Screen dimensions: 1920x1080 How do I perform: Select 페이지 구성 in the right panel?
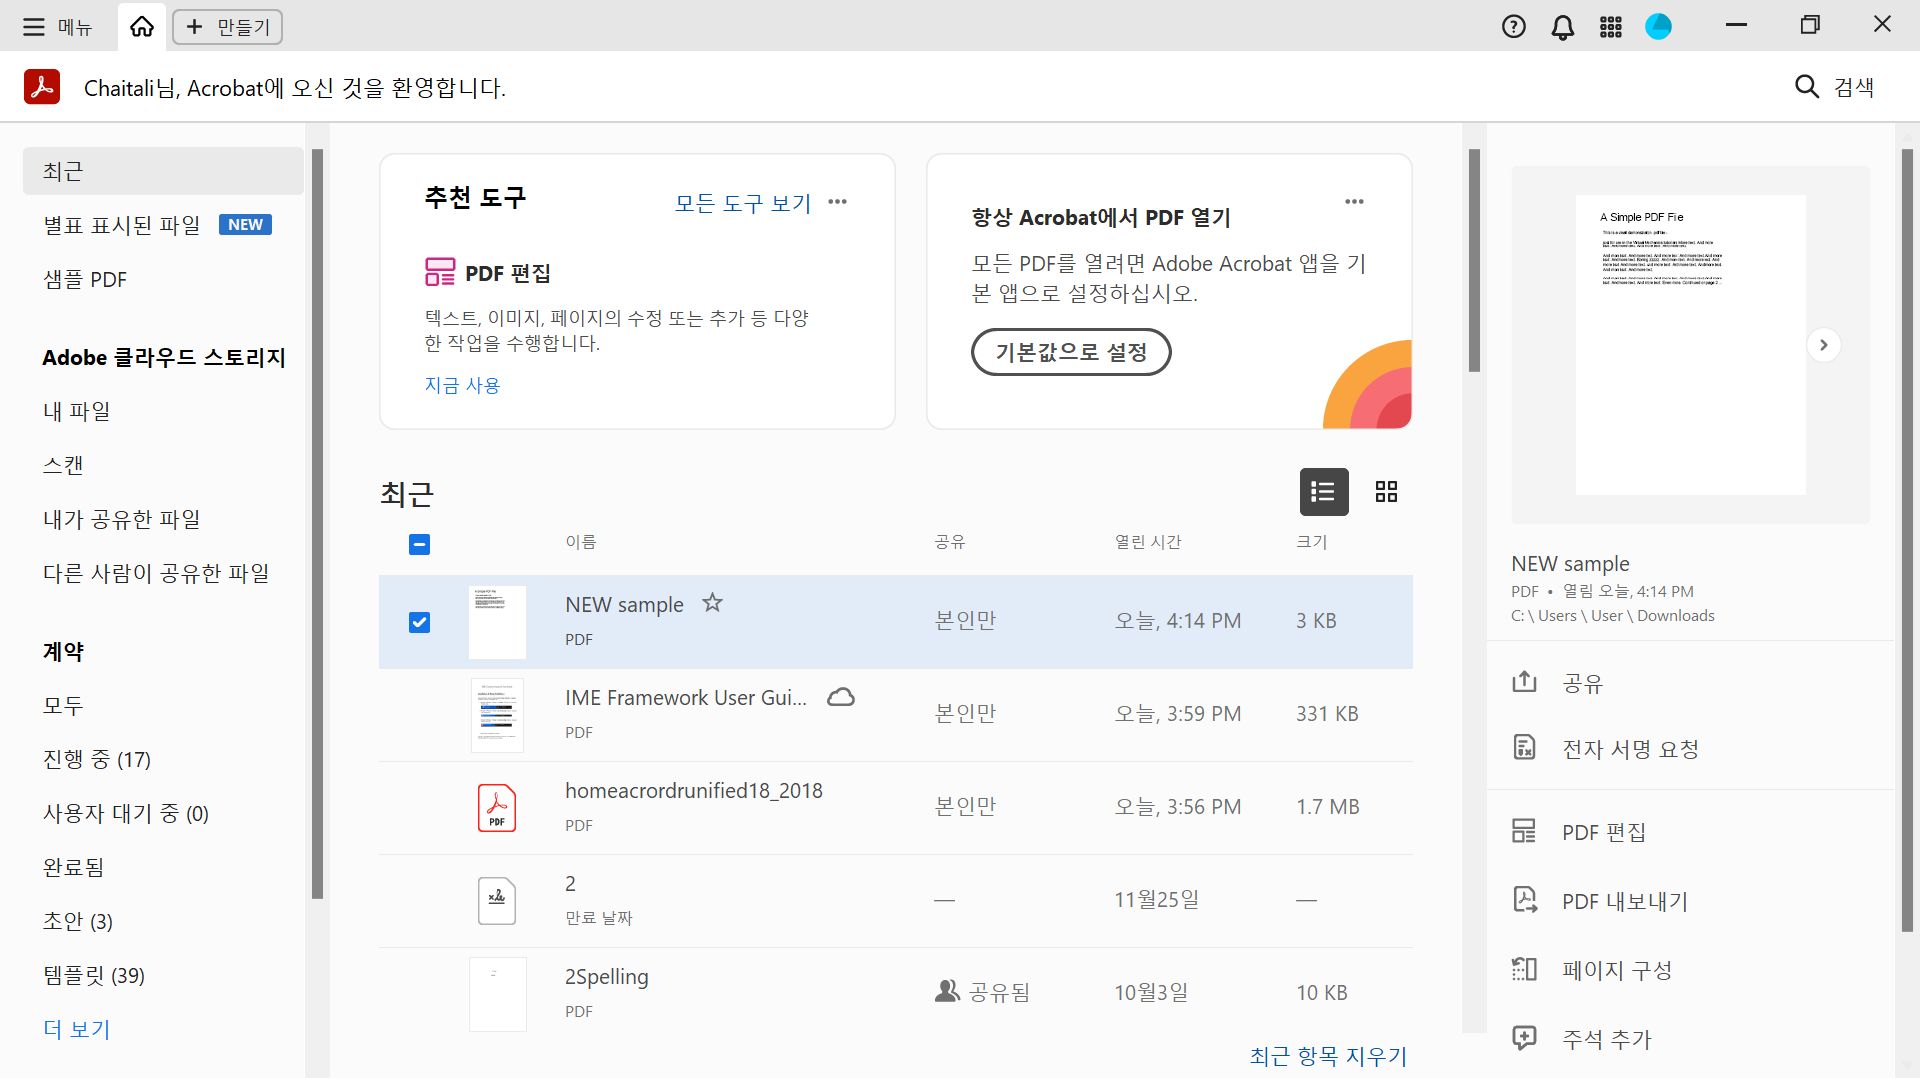pos(1615,969)
